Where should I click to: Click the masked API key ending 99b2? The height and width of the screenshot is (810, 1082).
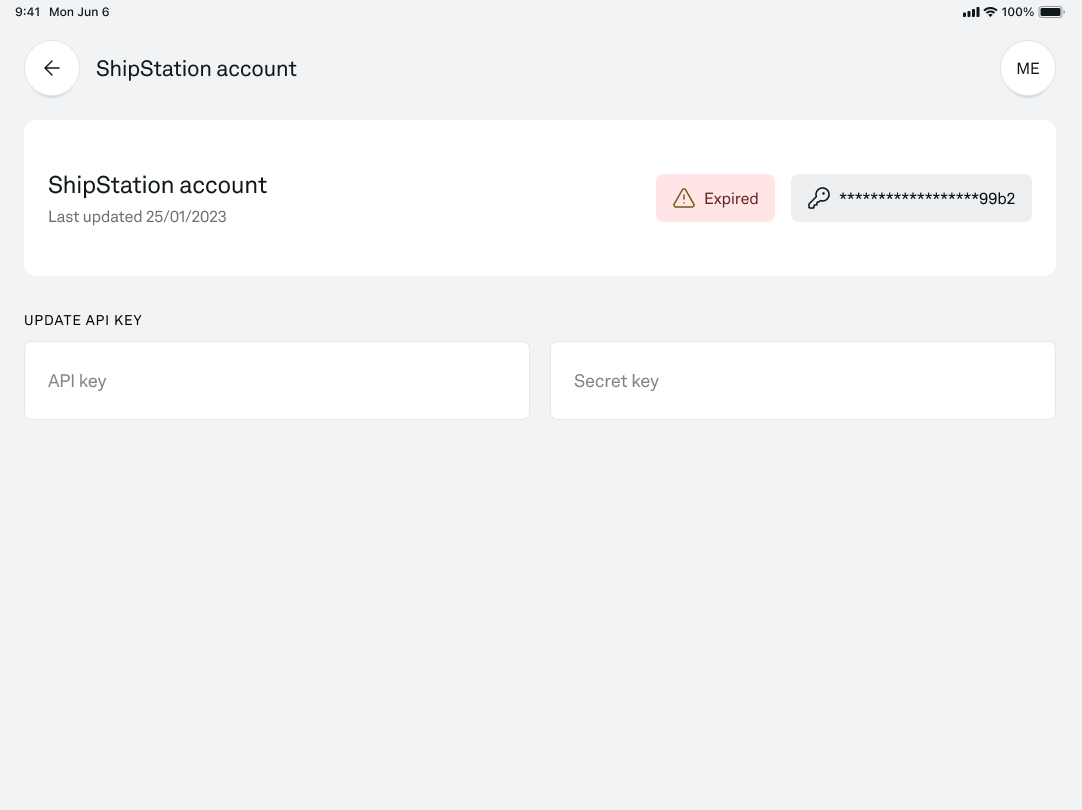click(x=926, y=198)
